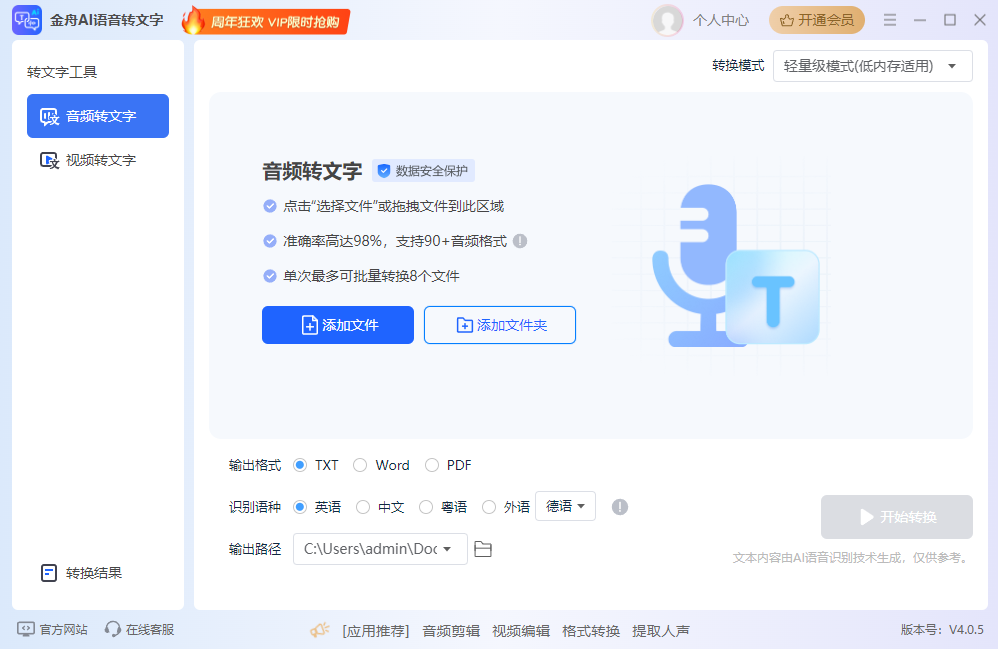Viewport: 998px width, 649px height.
Task: Open the 官方网站 link
Action: click(53, 630)
